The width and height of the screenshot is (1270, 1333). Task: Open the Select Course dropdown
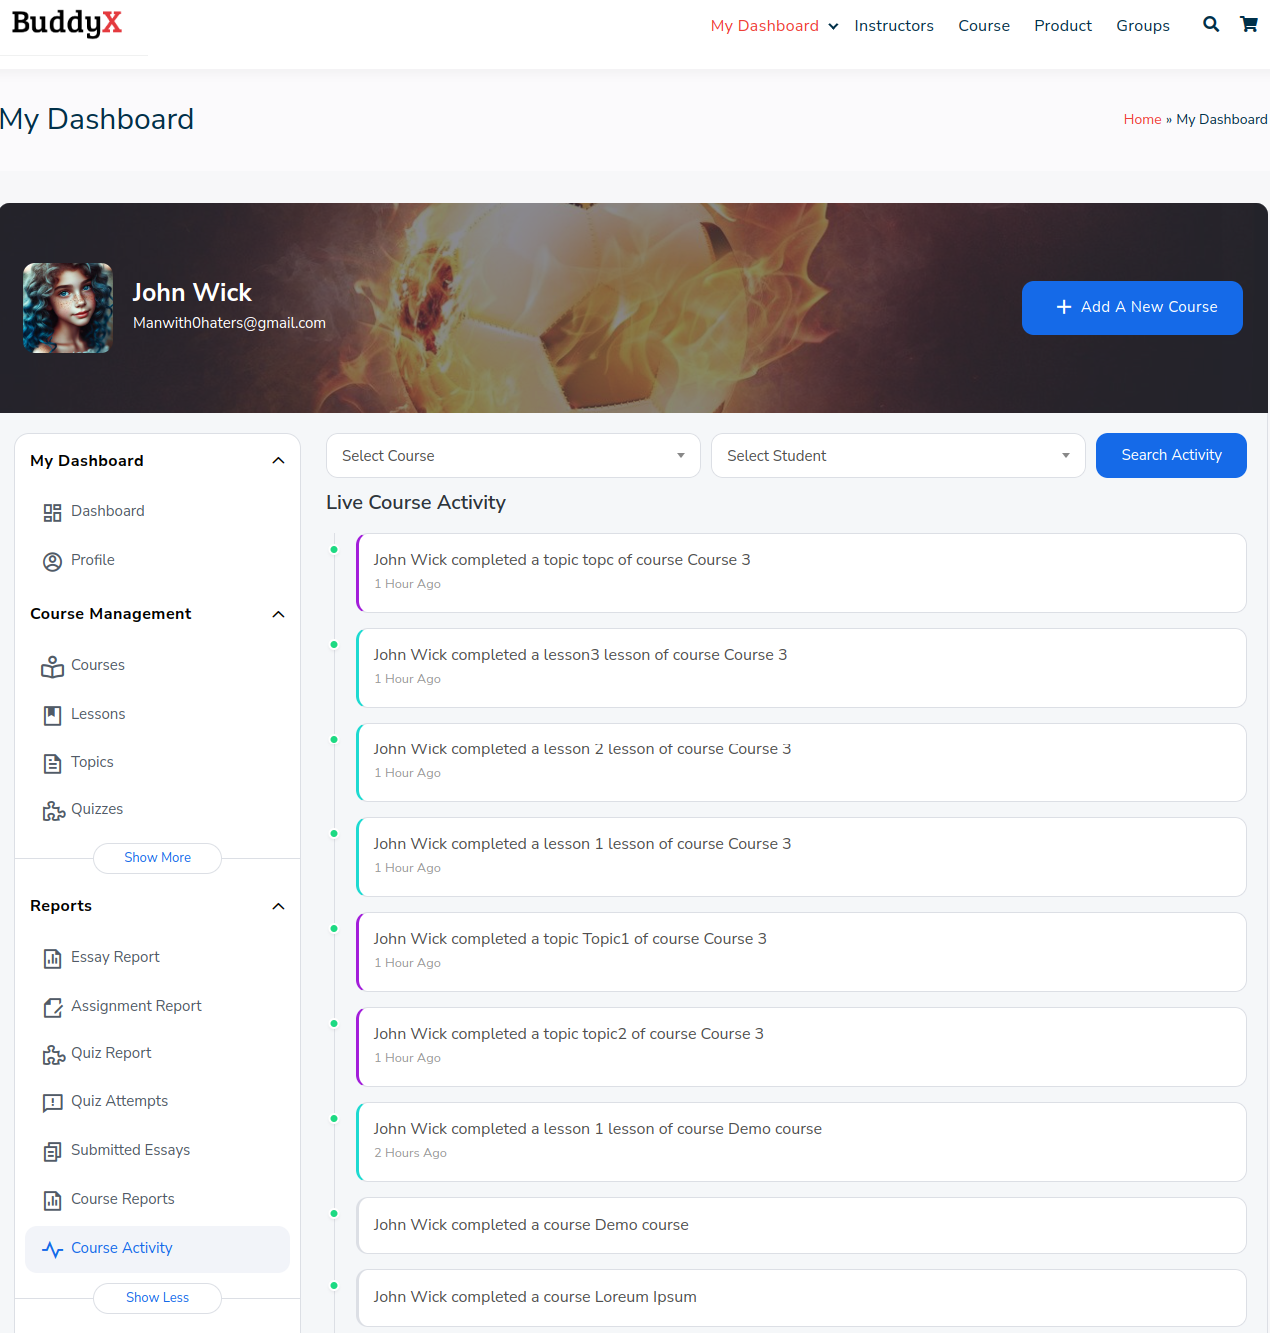coord(512,456)
